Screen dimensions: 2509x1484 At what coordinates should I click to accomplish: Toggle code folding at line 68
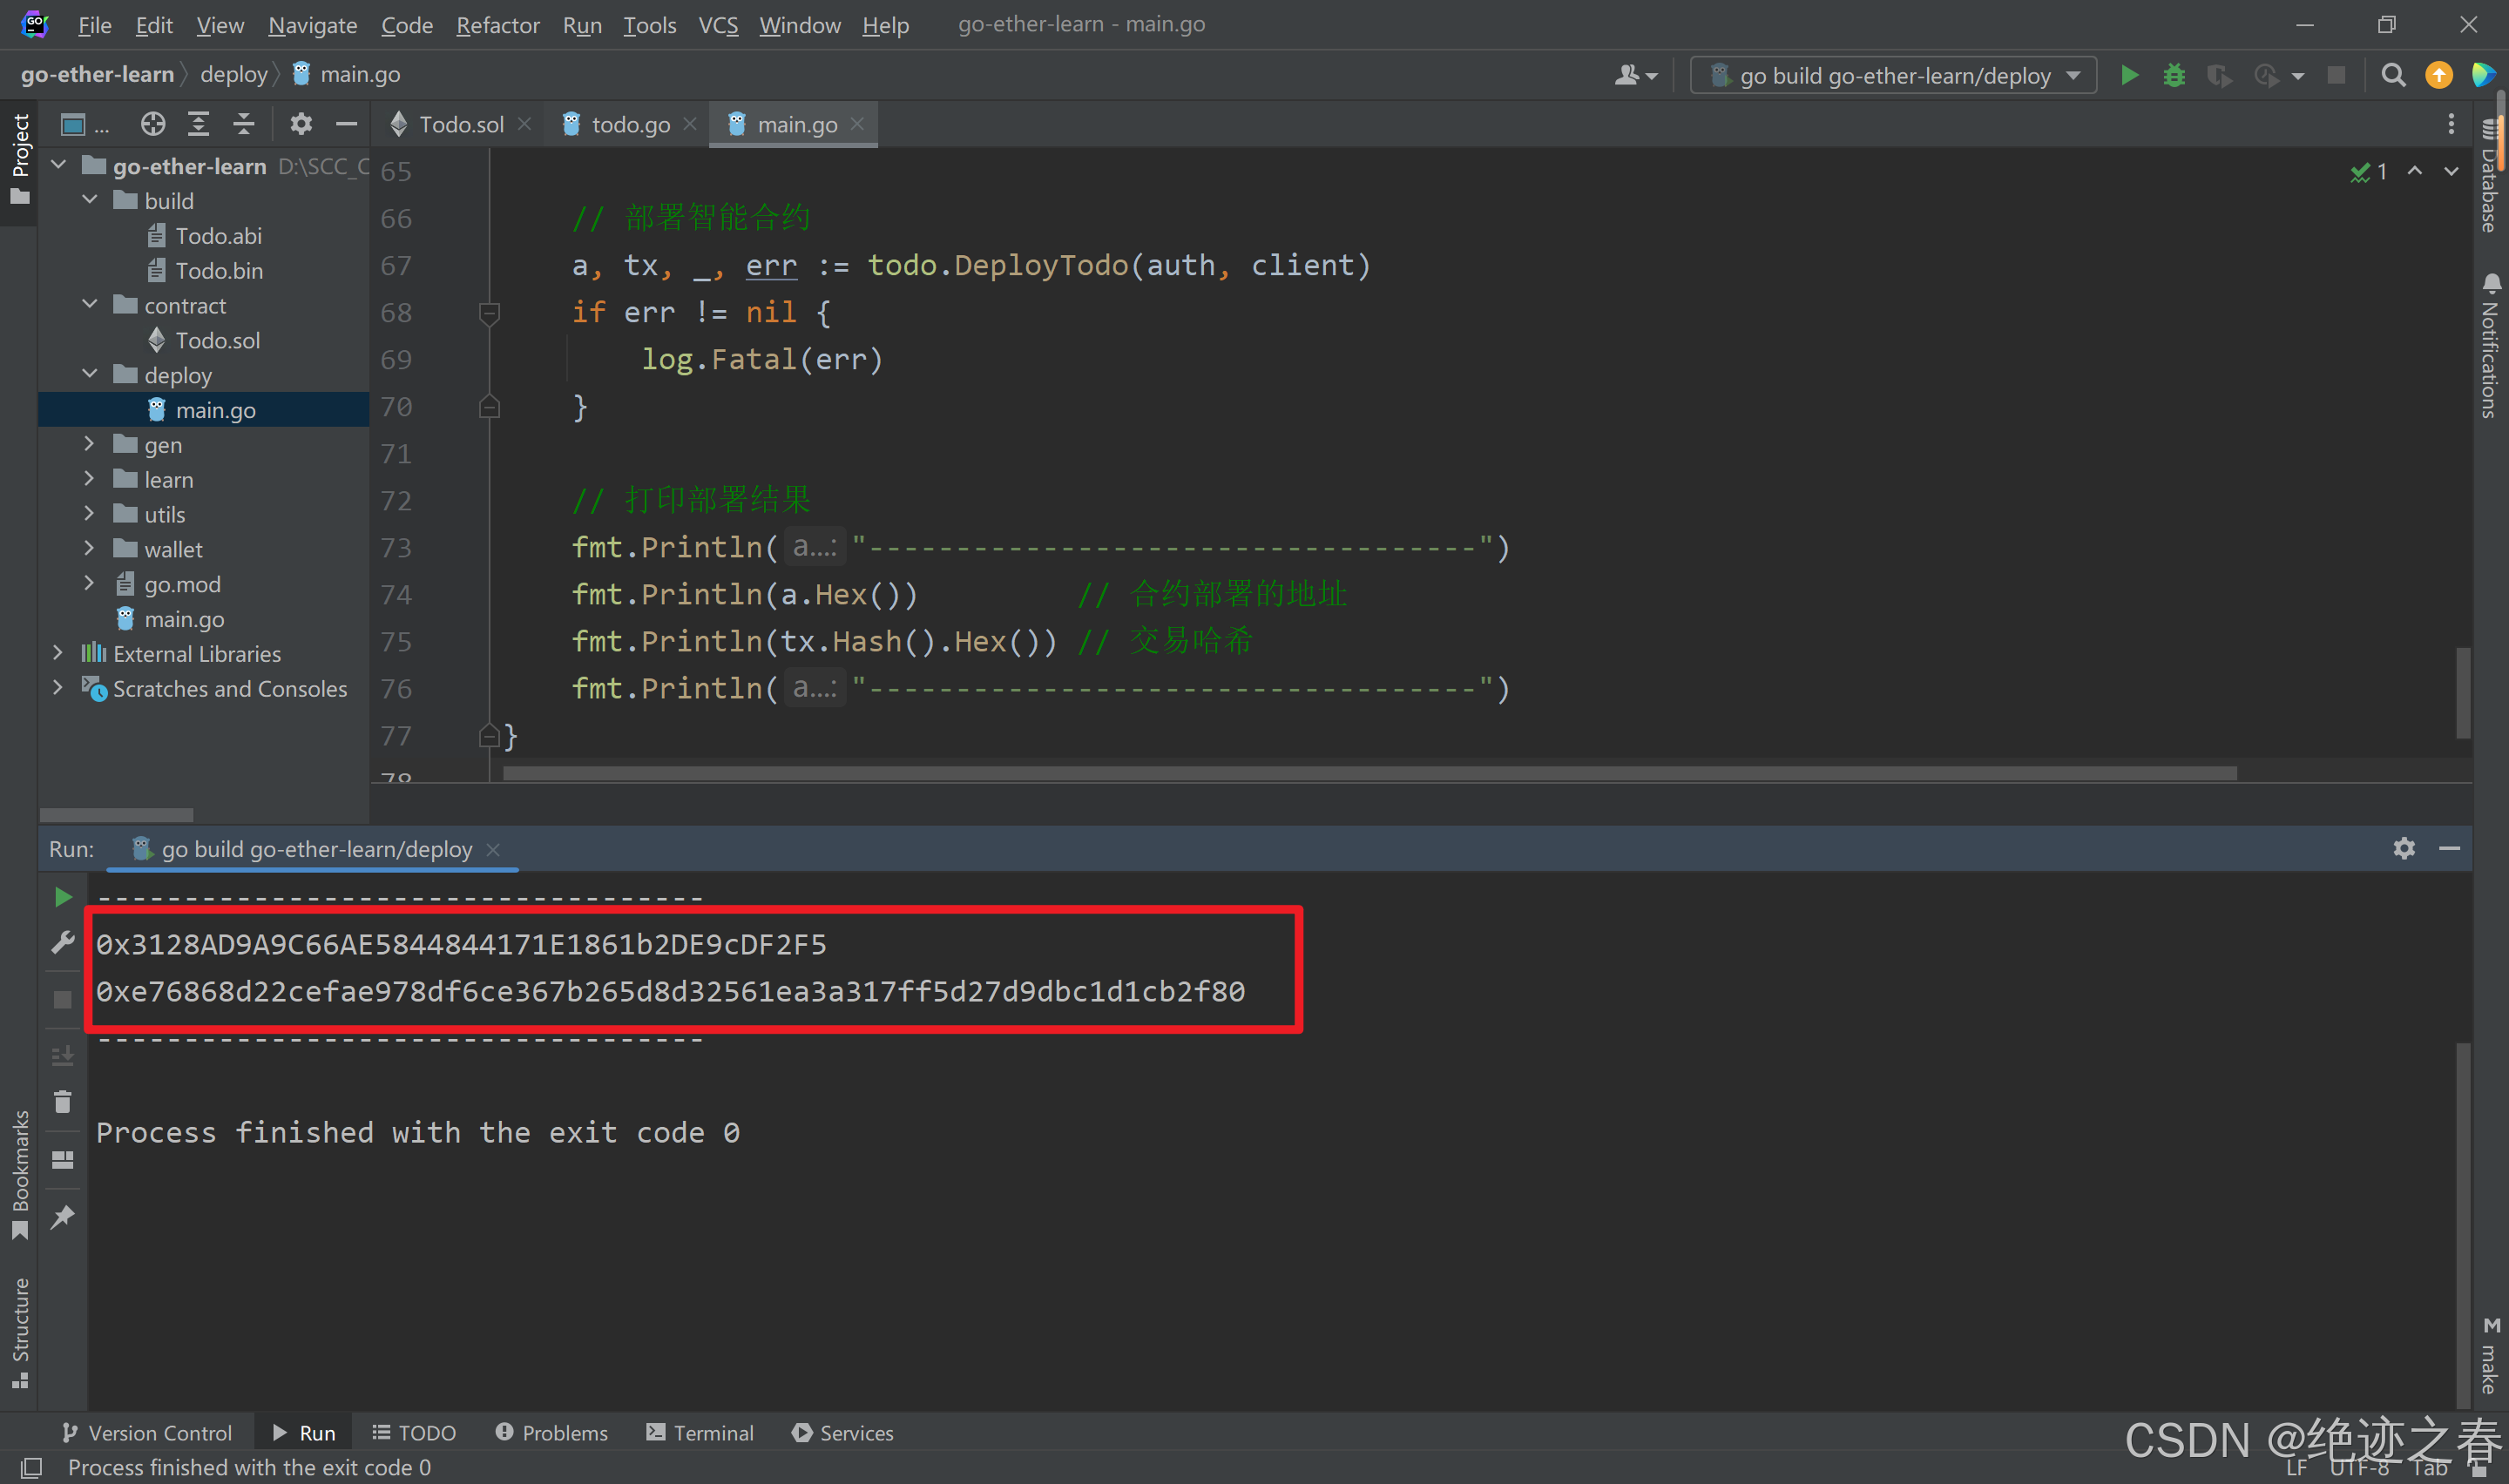pyautogui.click(x=489, y=314)
